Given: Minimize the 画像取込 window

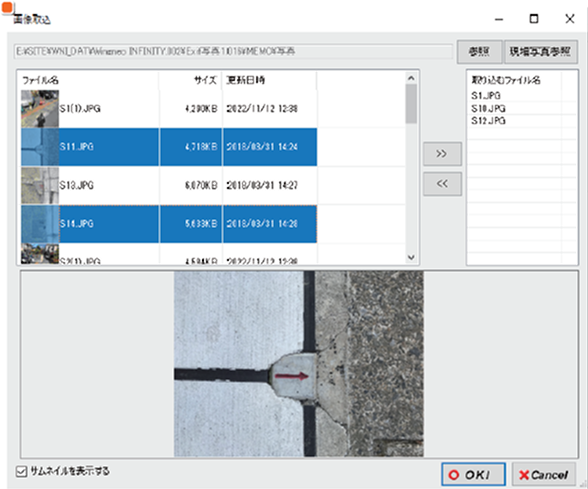Looking at the screenshot, I should (499, 19).
